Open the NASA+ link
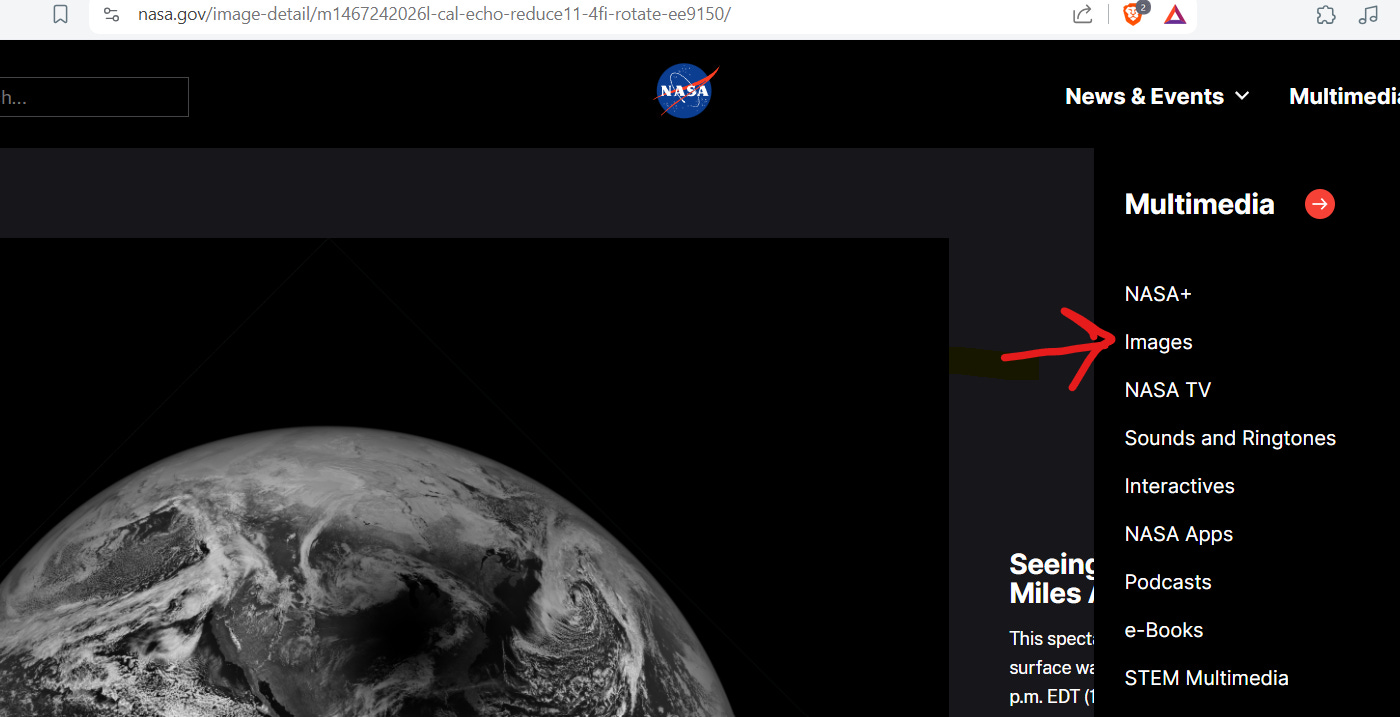1400x717 pixels. pos(1158,294)
